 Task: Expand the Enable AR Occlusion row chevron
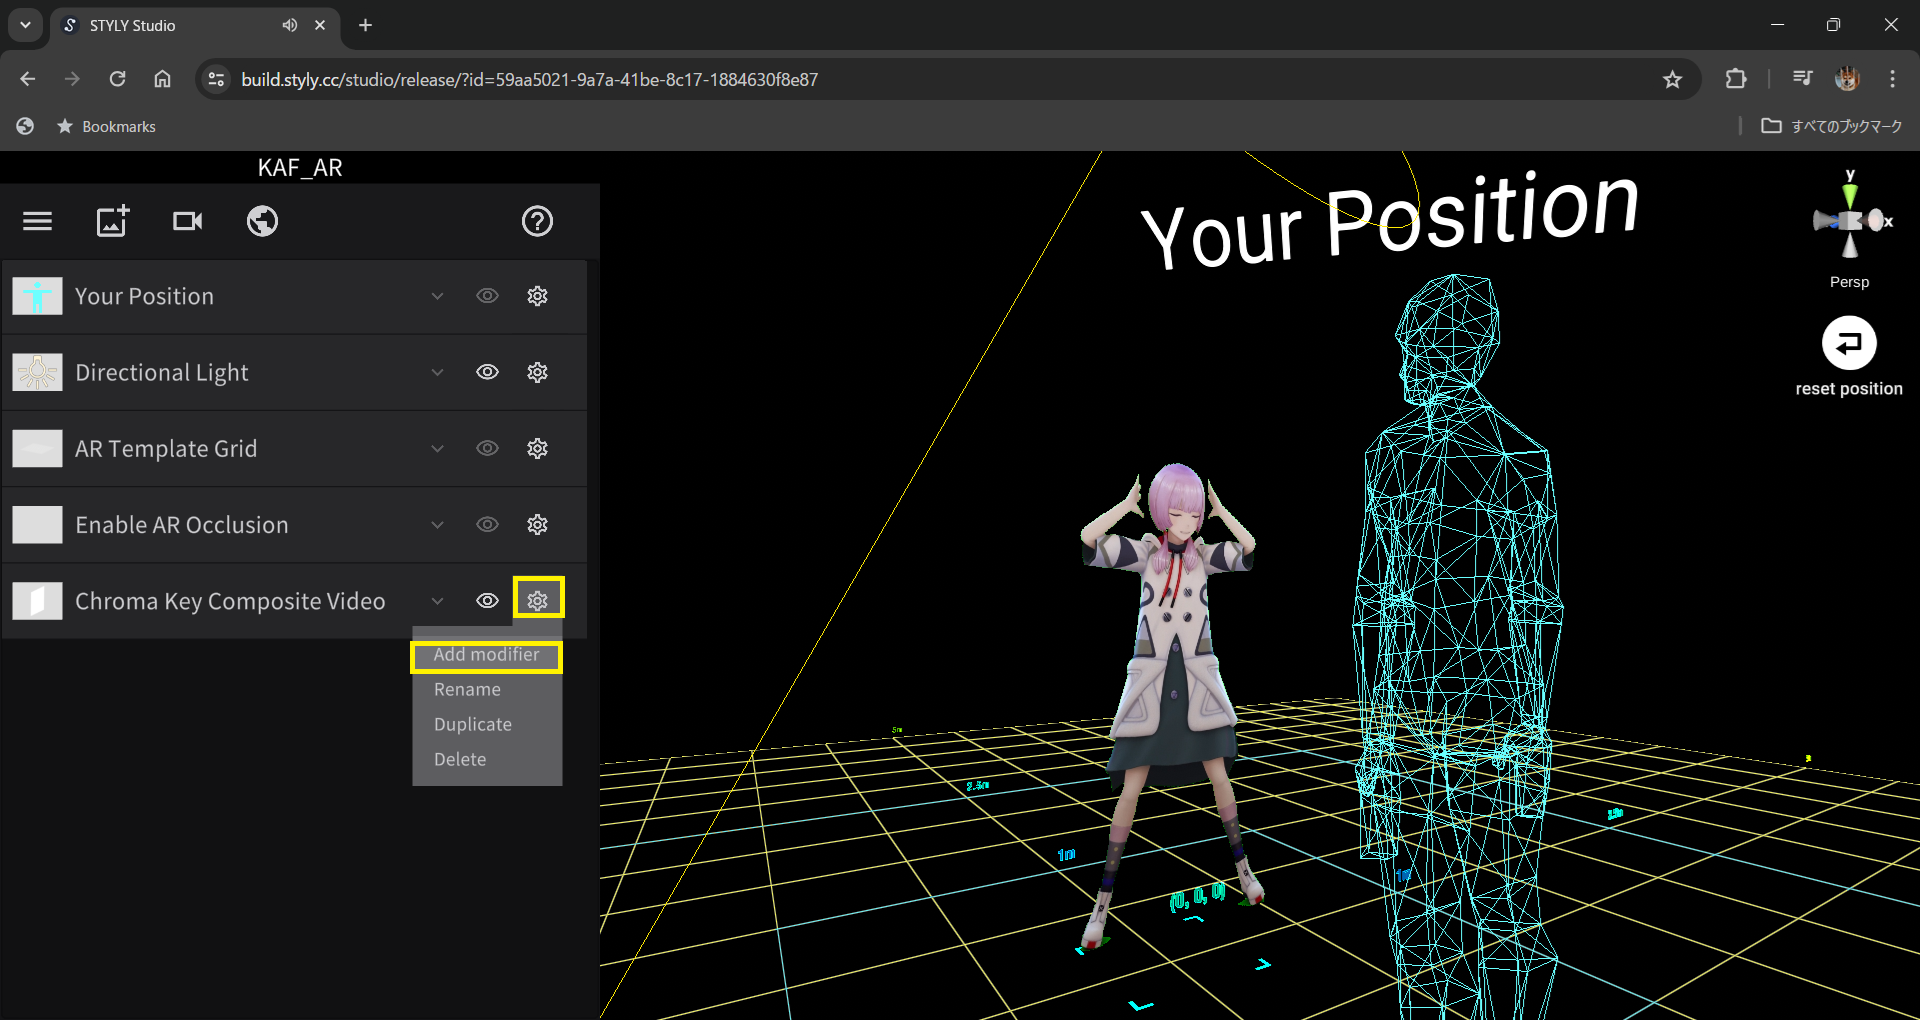(x=437, y=524)
